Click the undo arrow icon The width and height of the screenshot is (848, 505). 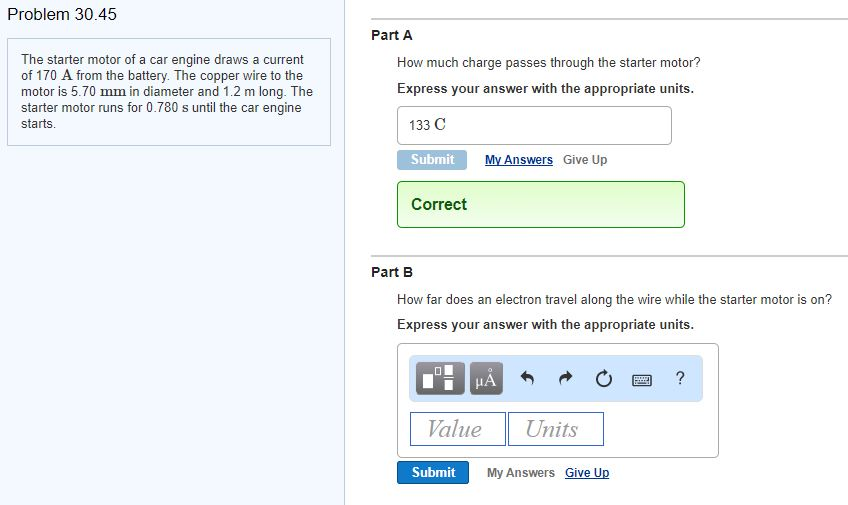tap(527, 378)
